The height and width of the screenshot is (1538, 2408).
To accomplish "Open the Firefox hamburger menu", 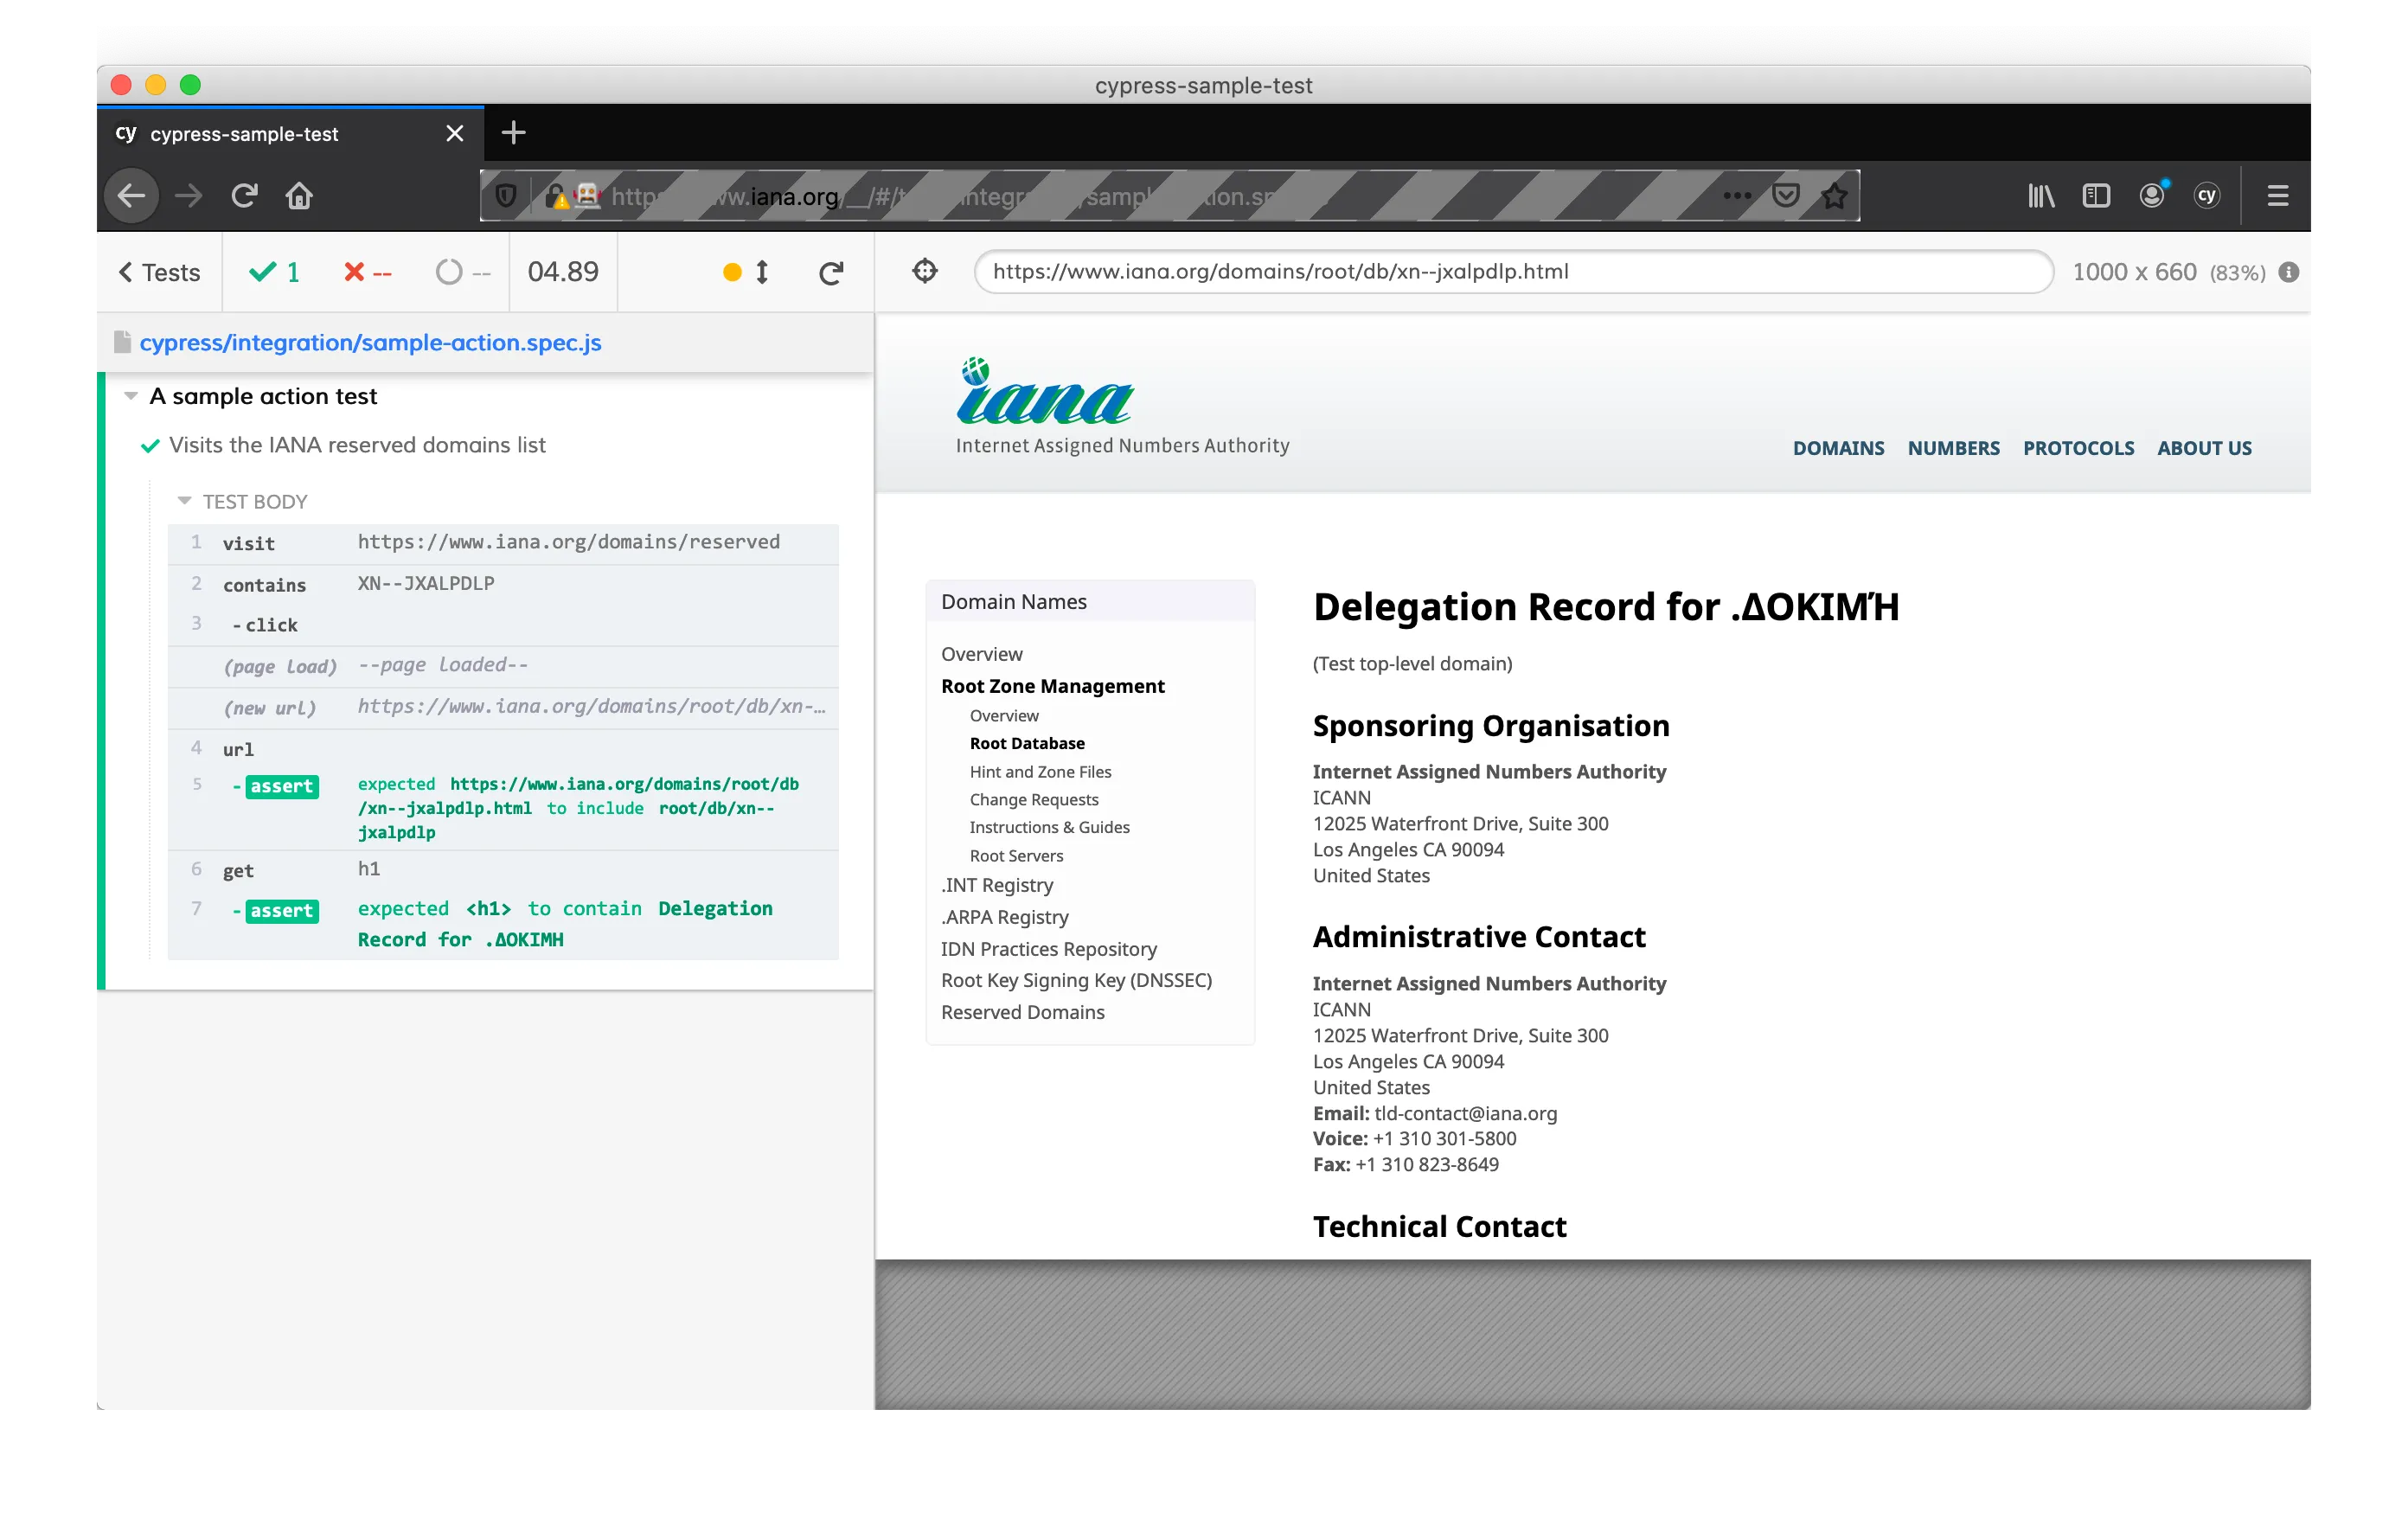I will click(2277, 195).
